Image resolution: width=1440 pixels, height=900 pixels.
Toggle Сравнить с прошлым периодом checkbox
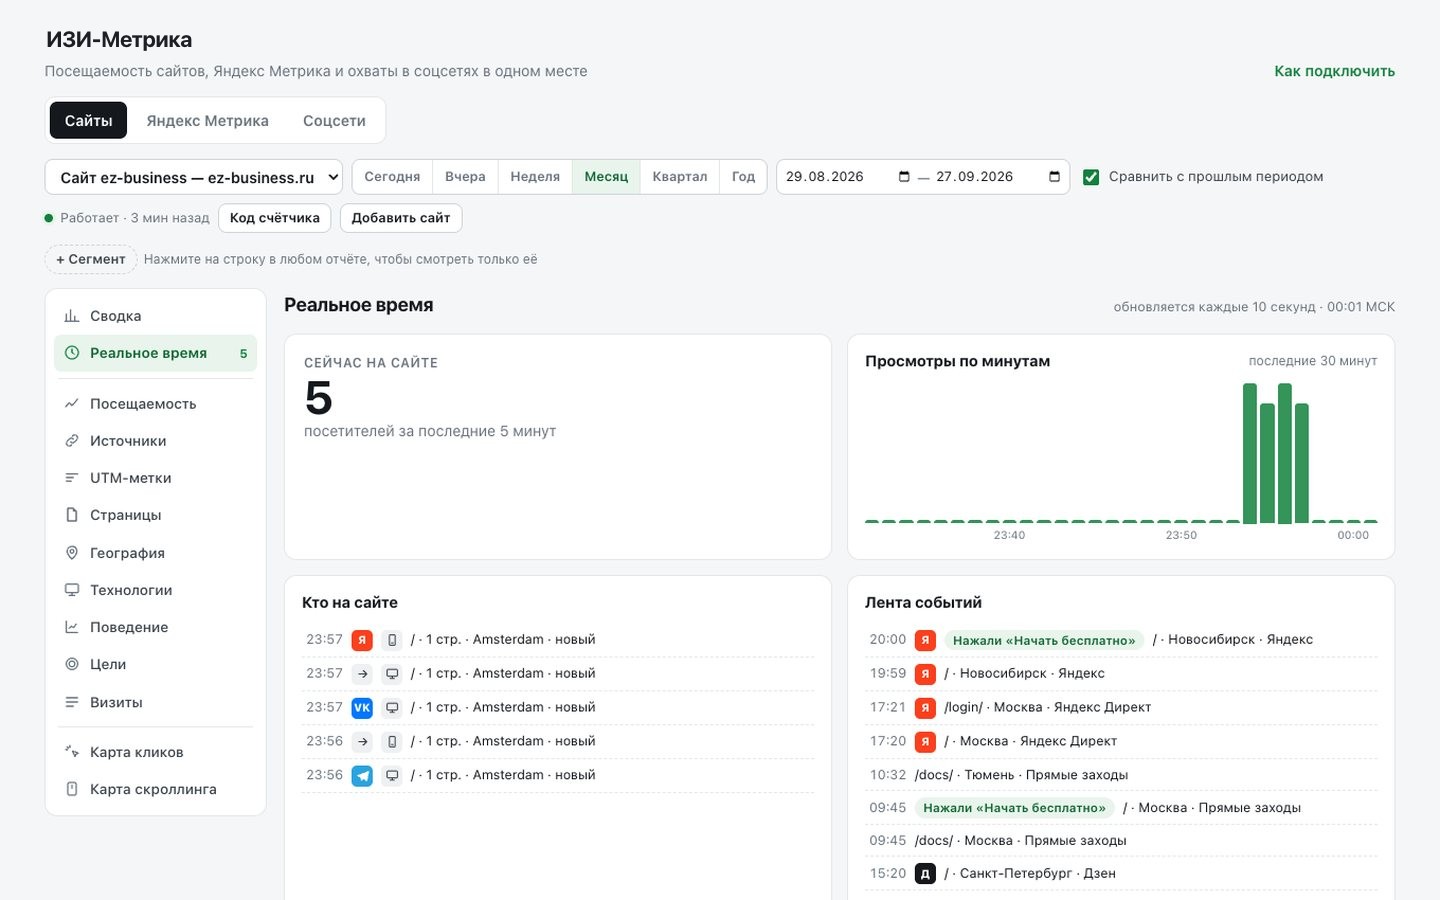1091,177
